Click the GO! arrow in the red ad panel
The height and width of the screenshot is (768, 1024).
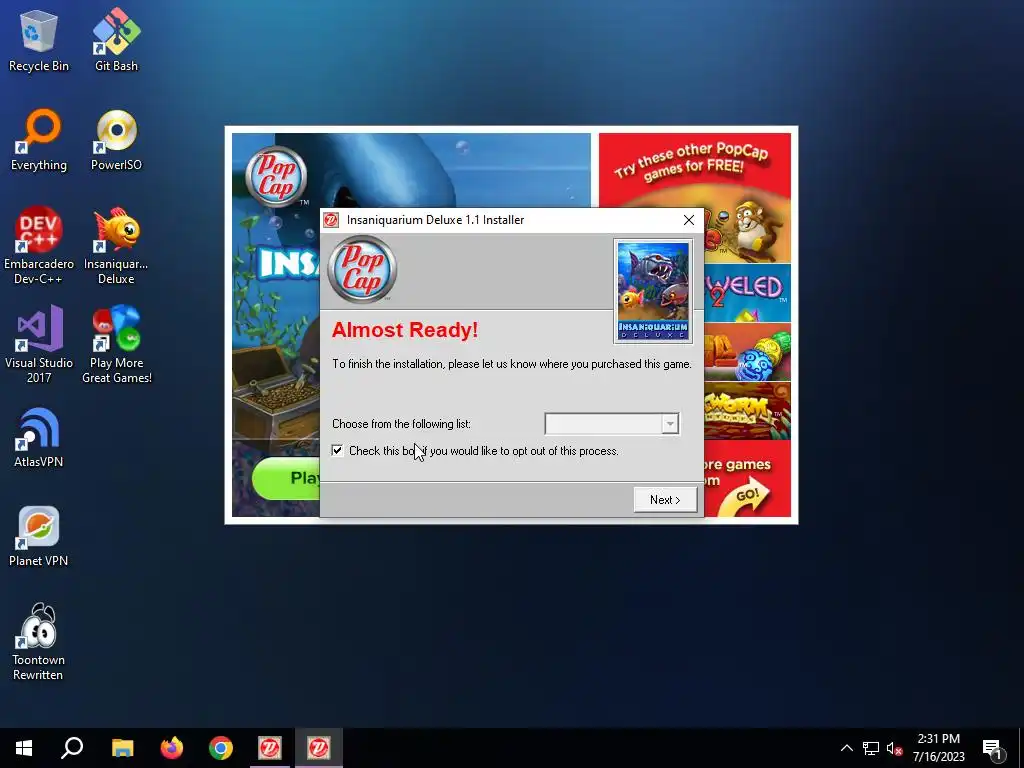coord(748,496)
